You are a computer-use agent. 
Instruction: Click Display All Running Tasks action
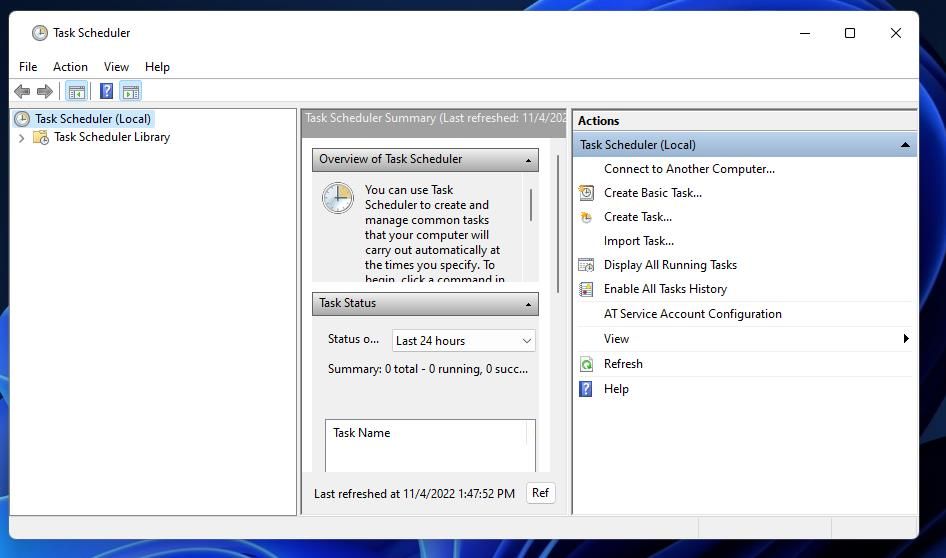(670, 265)
